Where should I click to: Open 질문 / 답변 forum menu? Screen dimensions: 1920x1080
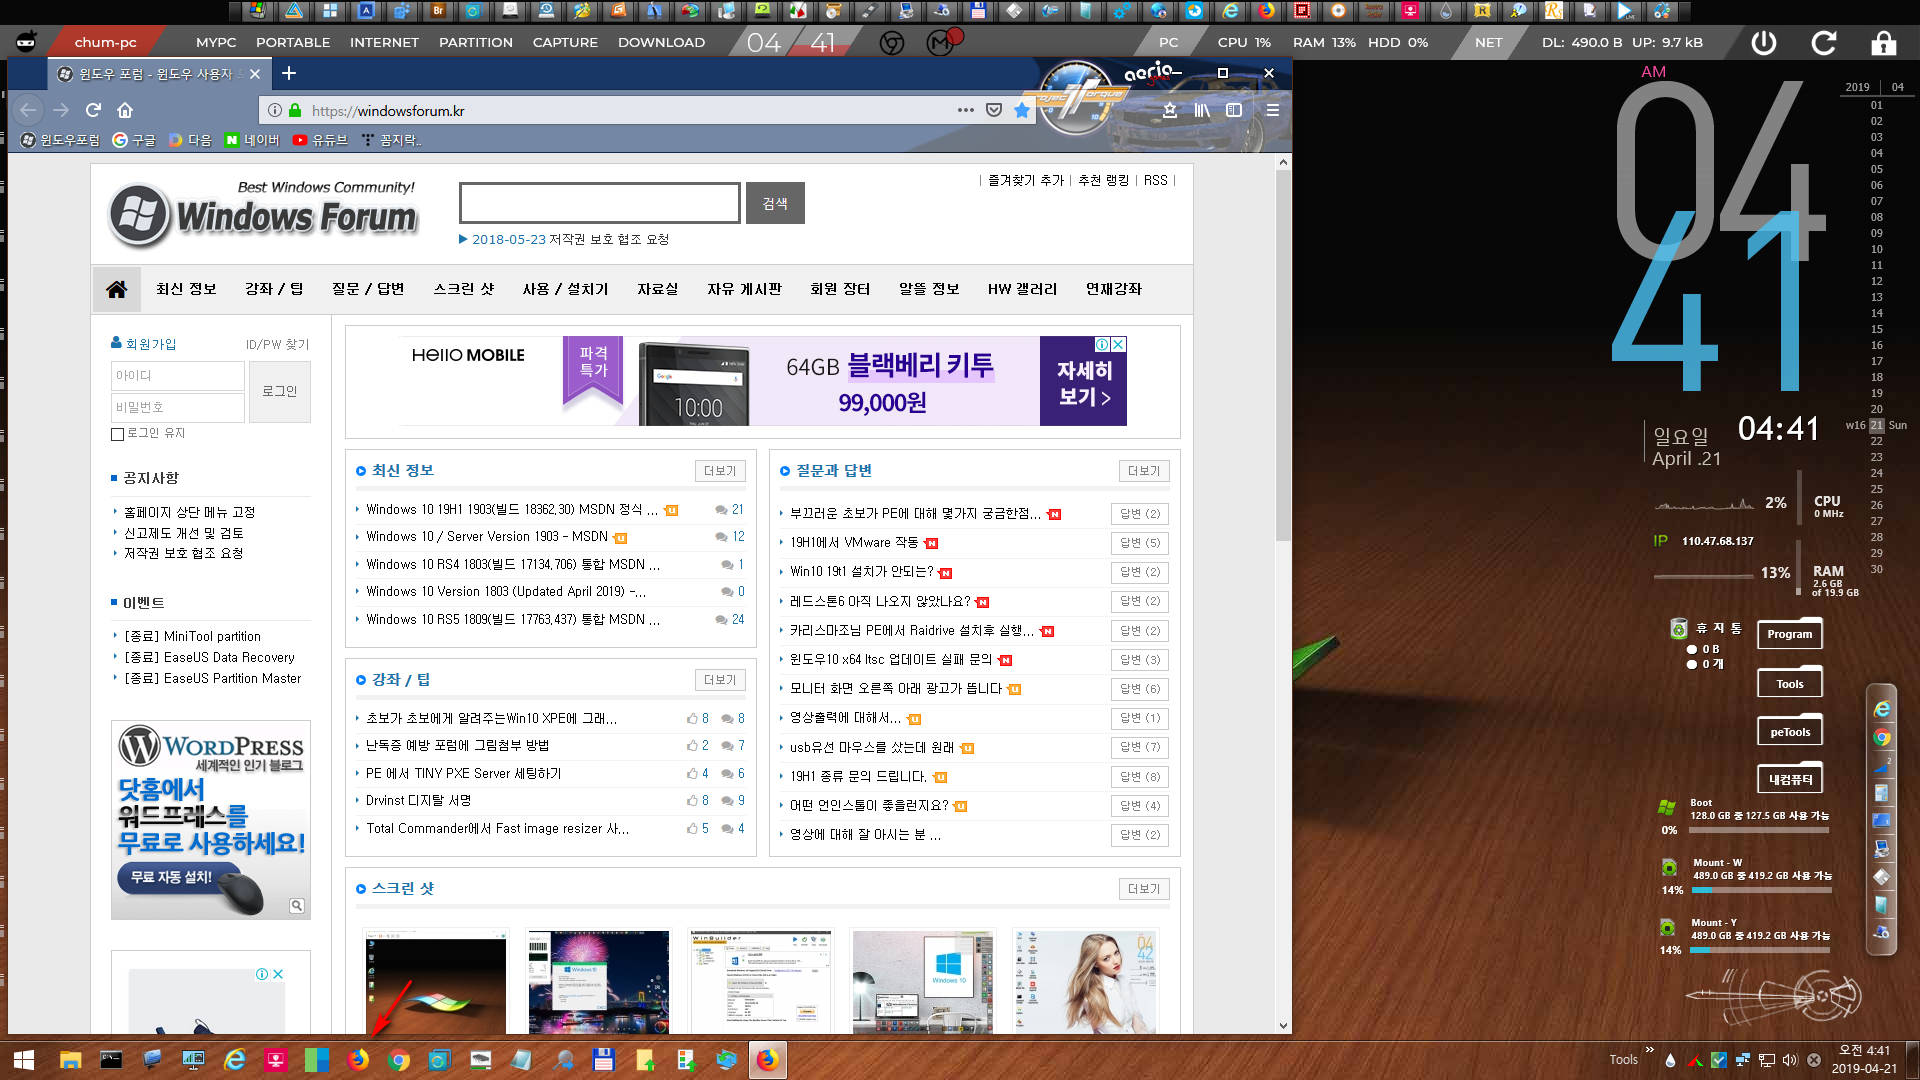[x=368, y=289]
